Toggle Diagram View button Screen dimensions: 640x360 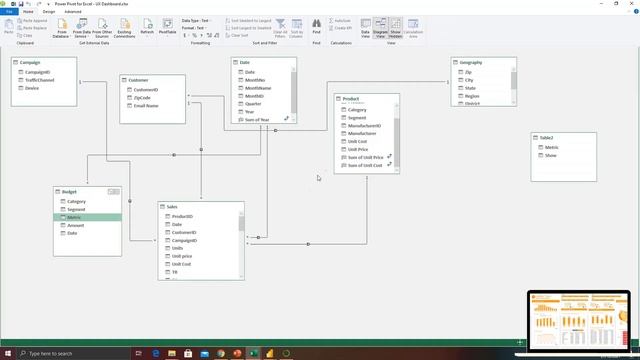380,28
